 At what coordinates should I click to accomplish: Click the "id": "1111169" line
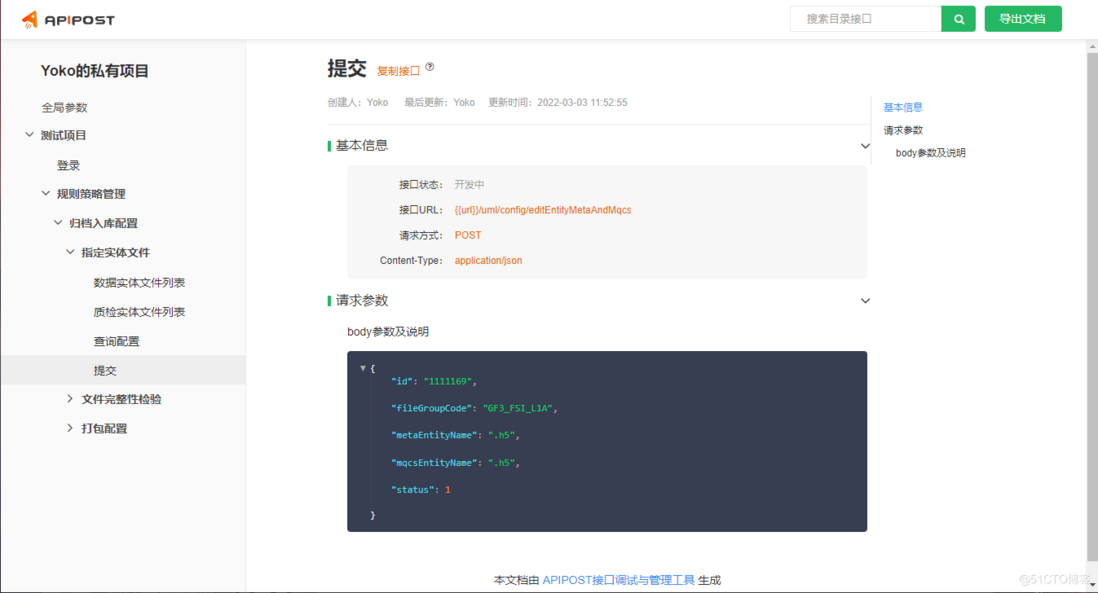(x=433, y=381)
